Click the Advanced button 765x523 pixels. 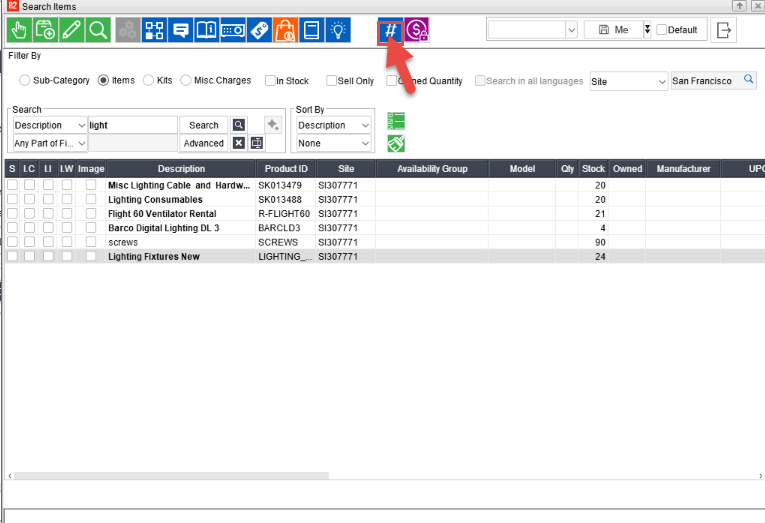[203, 143]
